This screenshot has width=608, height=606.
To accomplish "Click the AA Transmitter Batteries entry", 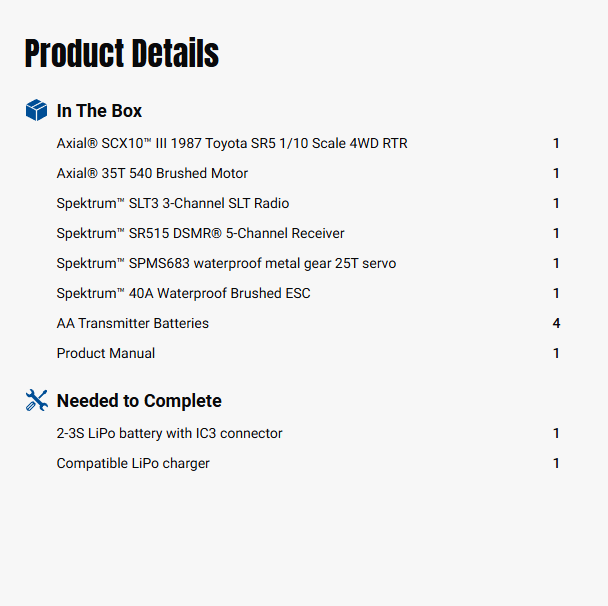I will [x=133, y=324].
